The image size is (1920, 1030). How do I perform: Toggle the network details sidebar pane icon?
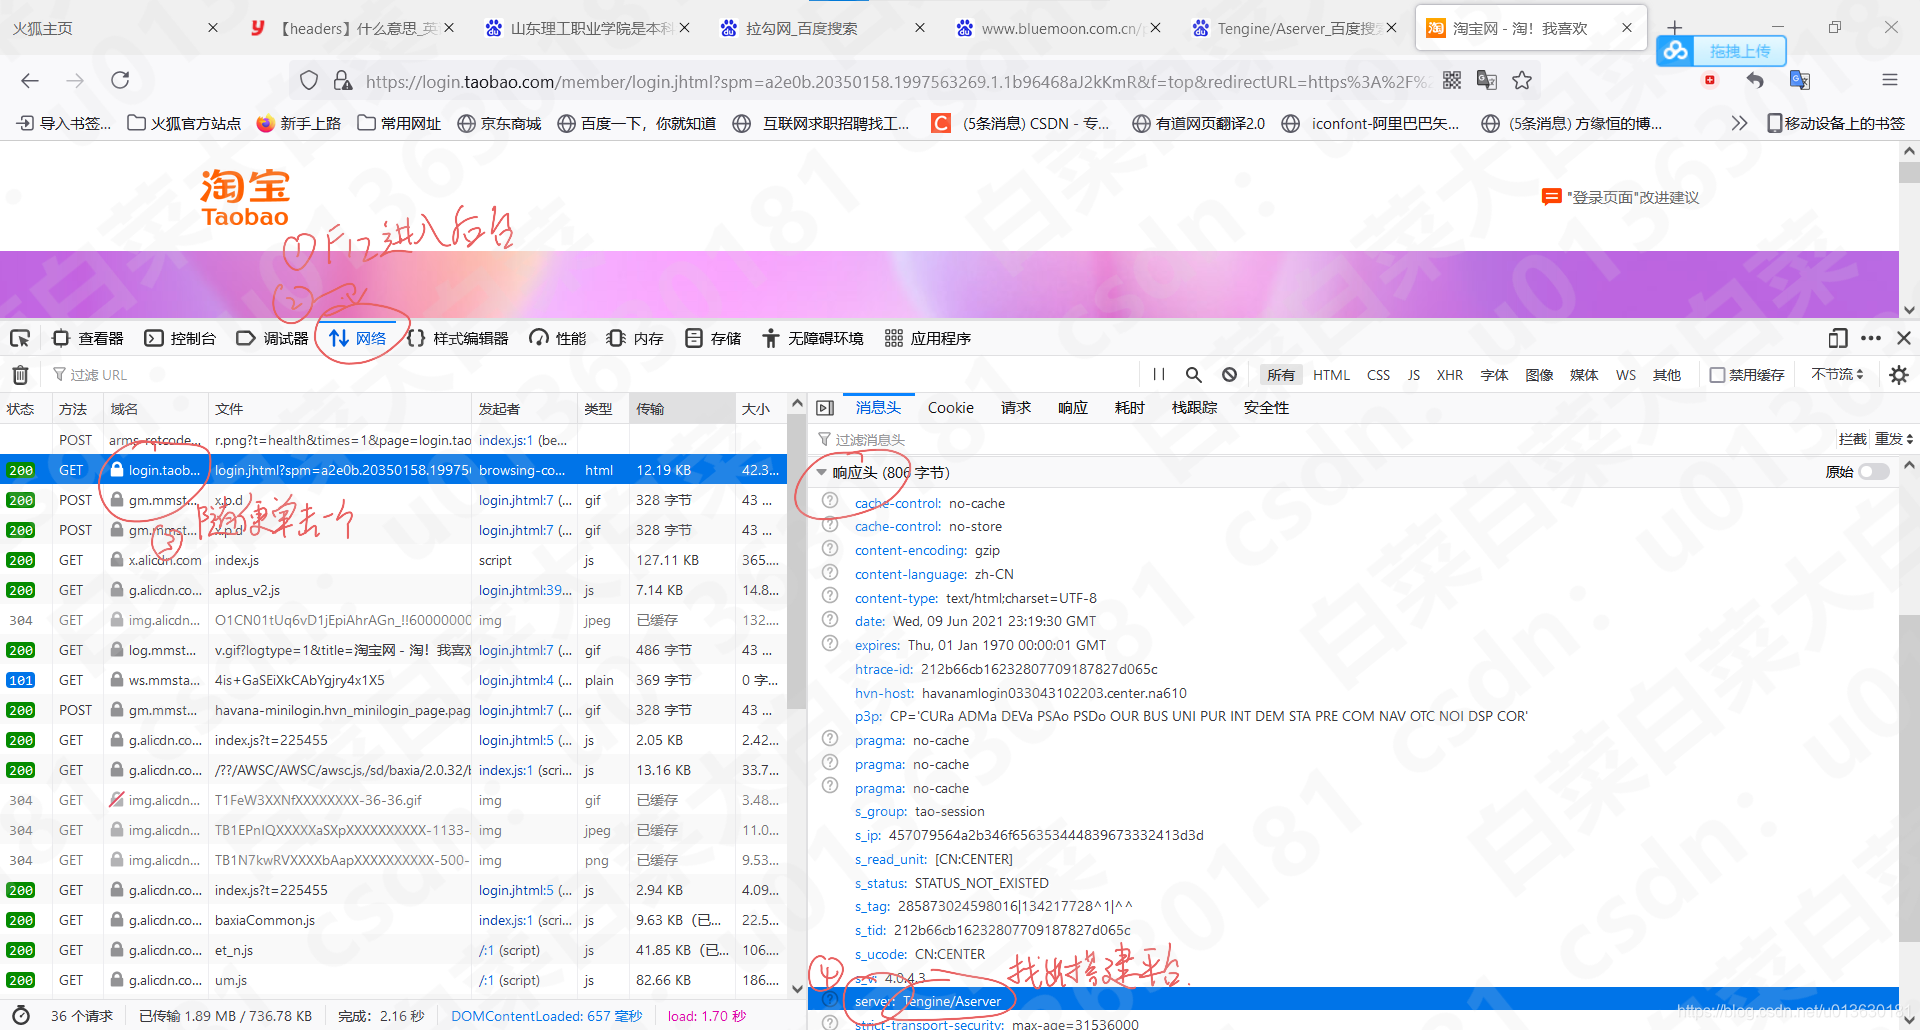825,408
